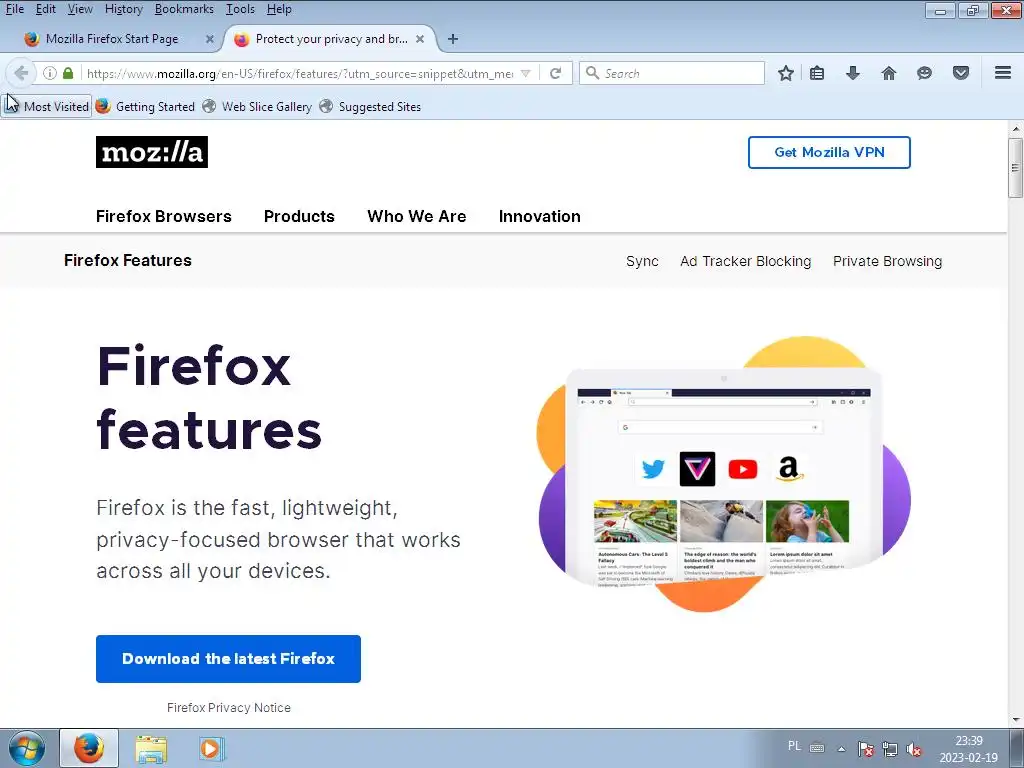Open the History menu
Viewport: 1024px width, 768px height.
[123, 9]
